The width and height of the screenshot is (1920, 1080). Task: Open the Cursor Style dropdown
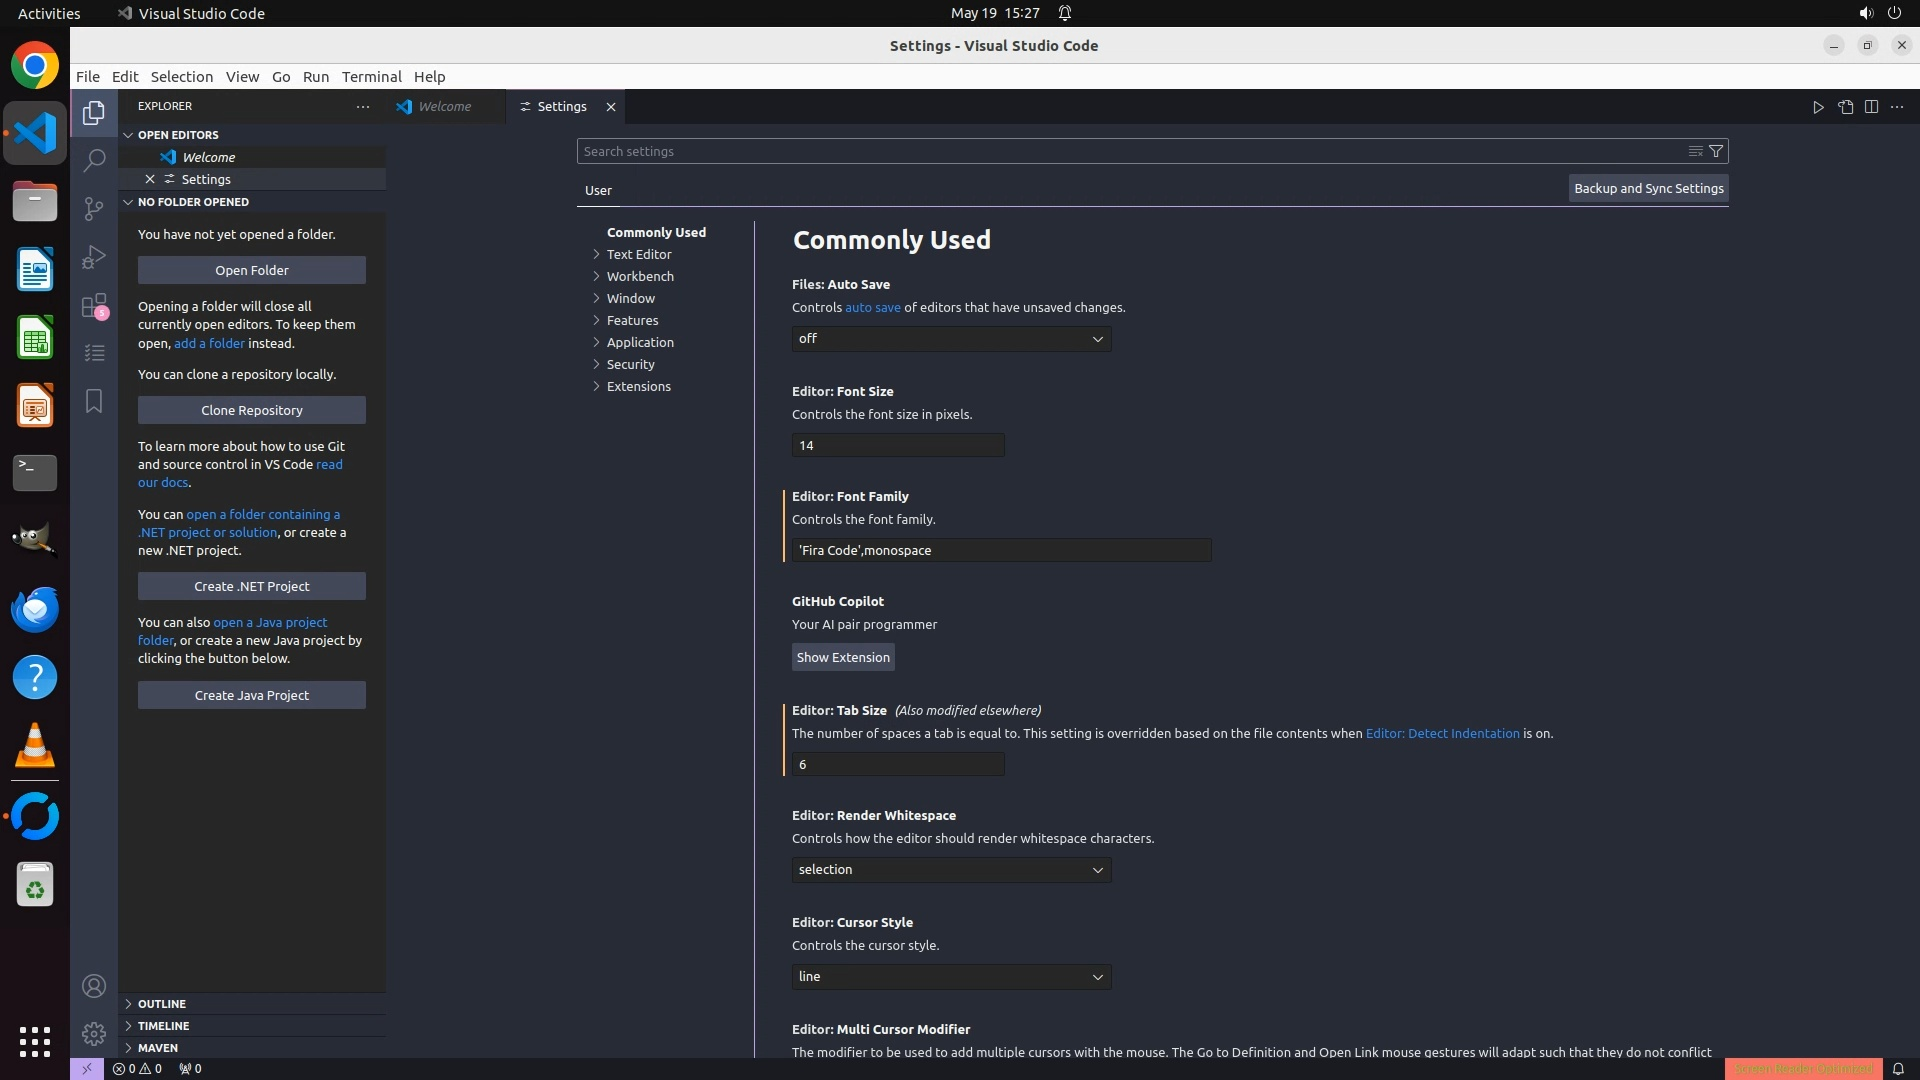pyautogui.click(x=951, y=977)
